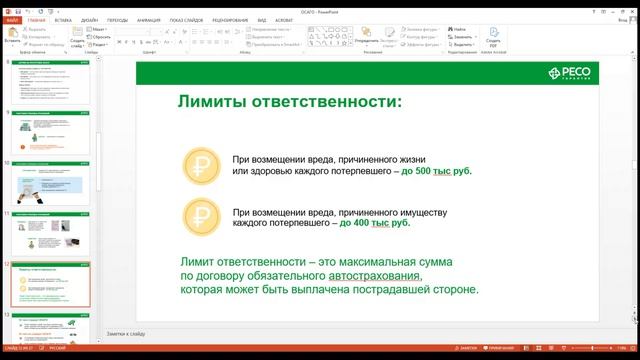
Task: Copy selection with Копировать
Action: pyautogui.click(x=37, y=37)
